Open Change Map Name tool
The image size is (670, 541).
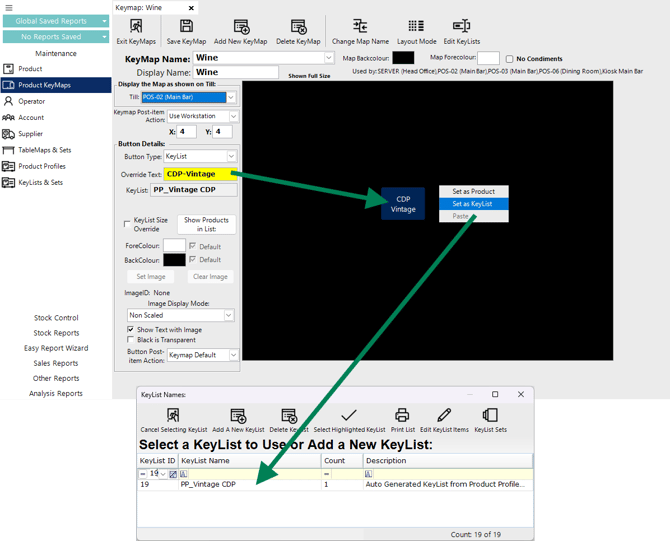[x=360, y=31]
